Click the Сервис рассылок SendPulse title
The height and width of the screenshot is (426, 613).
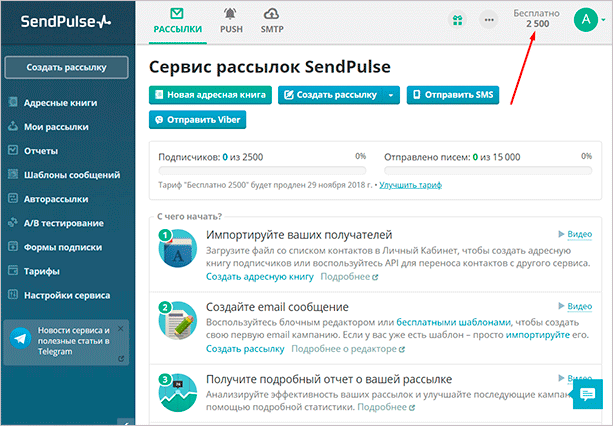[x=270, y=67]
